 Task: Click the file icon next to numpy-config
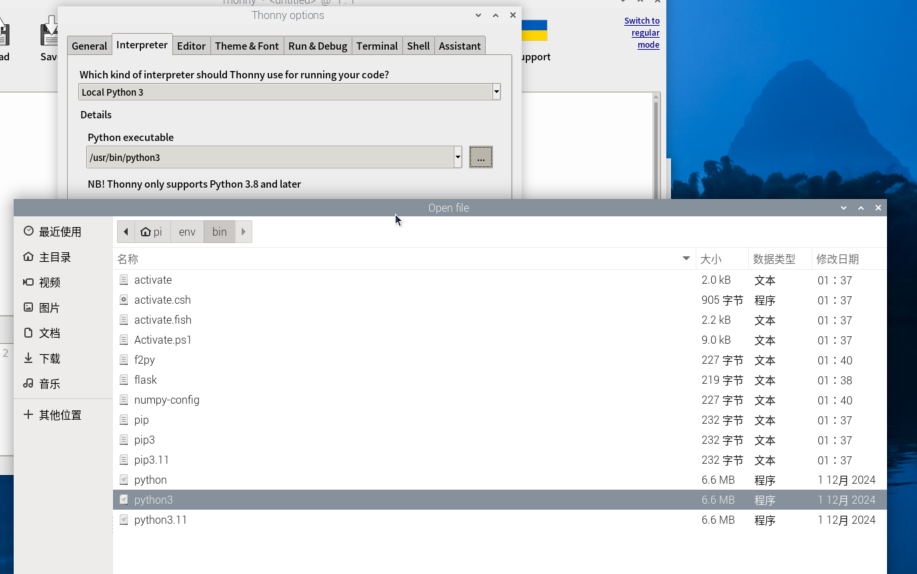[x=123, y=400]
